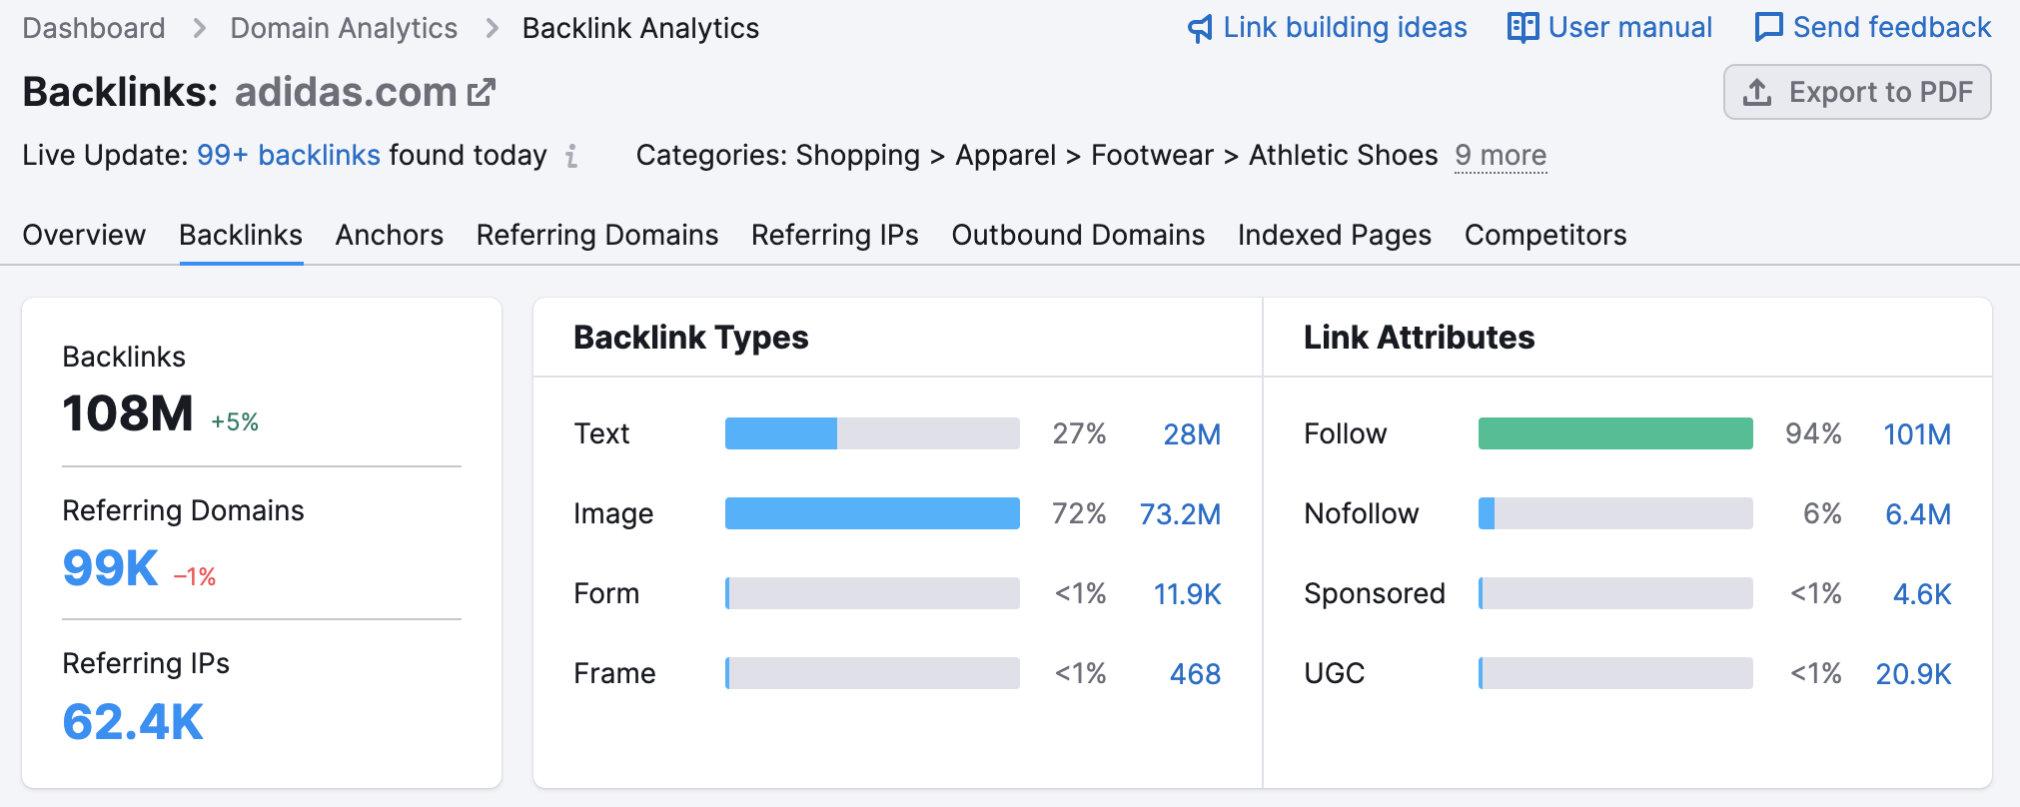
Task: Select the Indexed Pages tab
Action: coord(1334,235)
